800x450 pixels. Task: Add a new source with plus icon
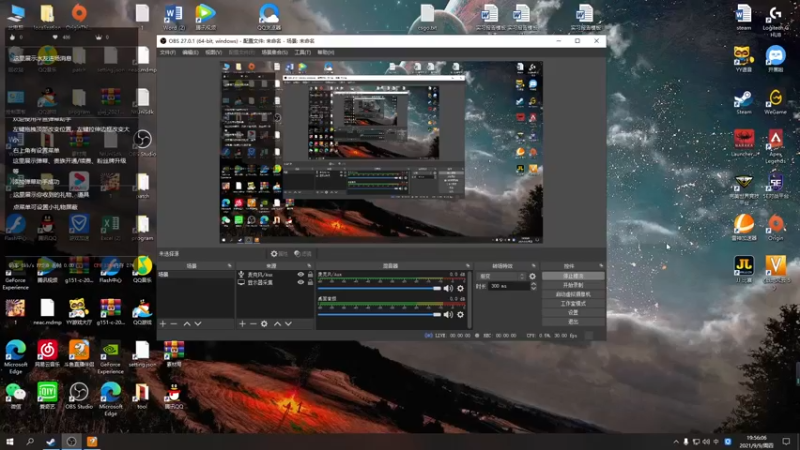click(x=242, y=324)
